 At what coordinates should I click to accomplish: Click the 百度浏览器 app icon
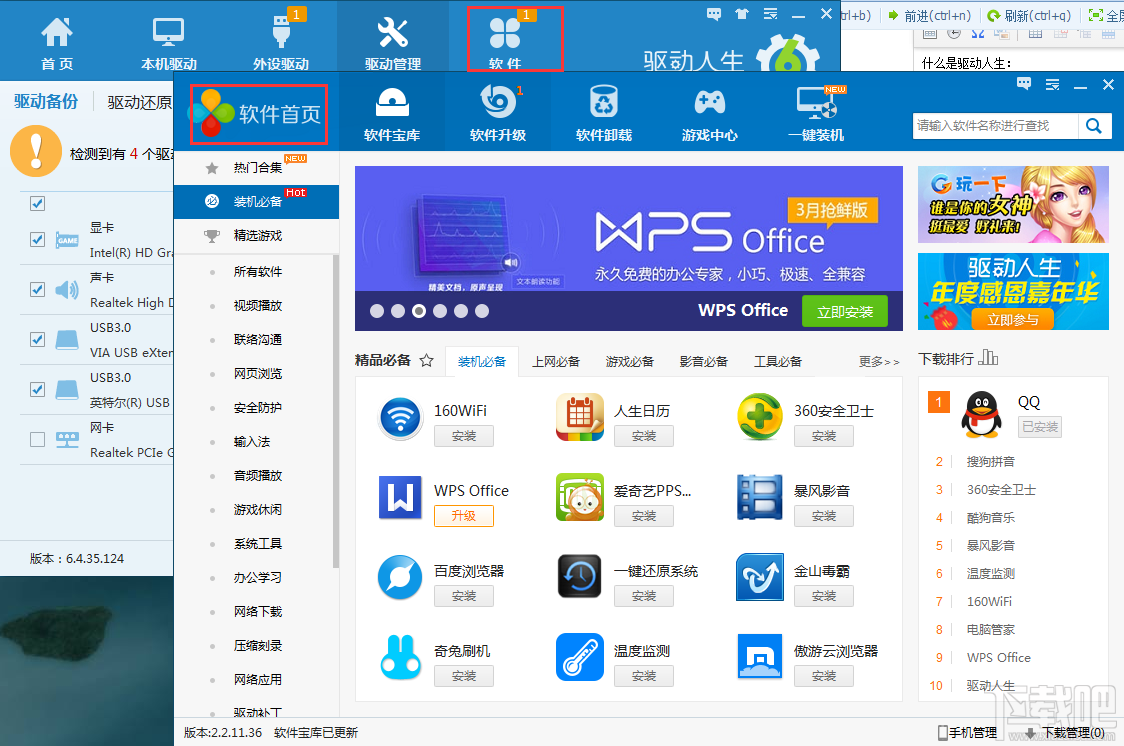pos(400,578)
